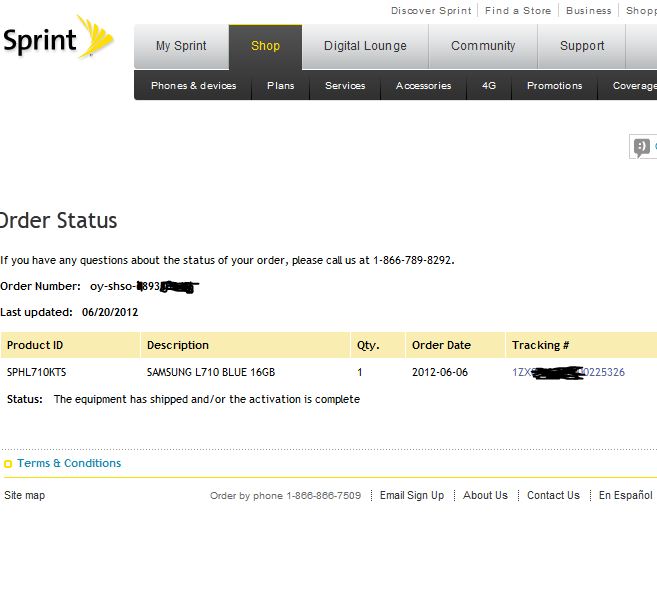Open the Find a Store link
This screenshot has height=595, width=657.
click(518, 11)
